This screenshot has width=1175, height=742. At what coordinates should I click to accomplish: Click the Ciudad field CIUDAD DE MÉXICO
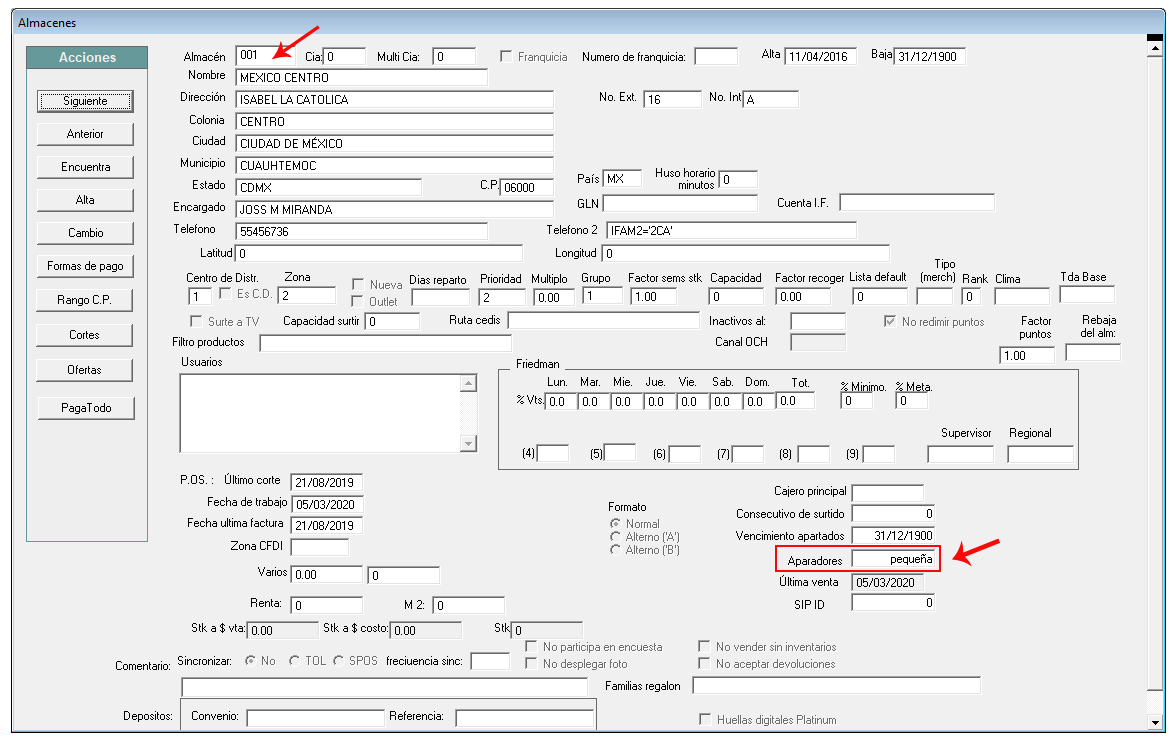click(x=394, y=143)
